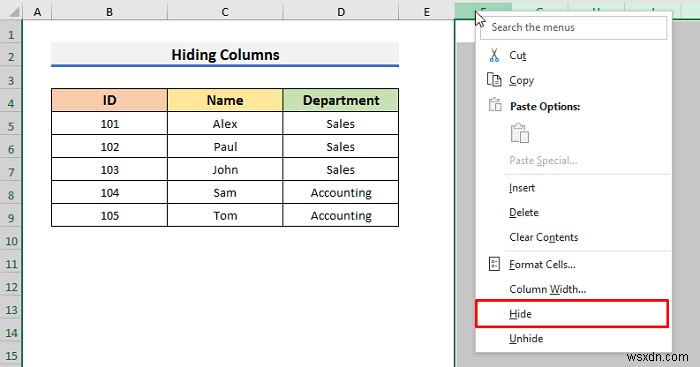
Task: Click Sales cell in Alex row
Action: [x=341, y=123]
